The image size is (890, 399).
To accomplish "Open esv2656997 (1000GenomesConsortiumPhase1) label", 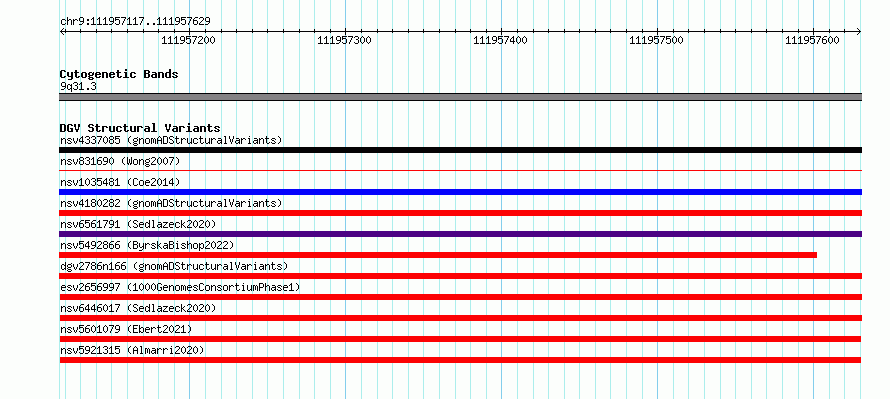I will [x=180, y=287].
